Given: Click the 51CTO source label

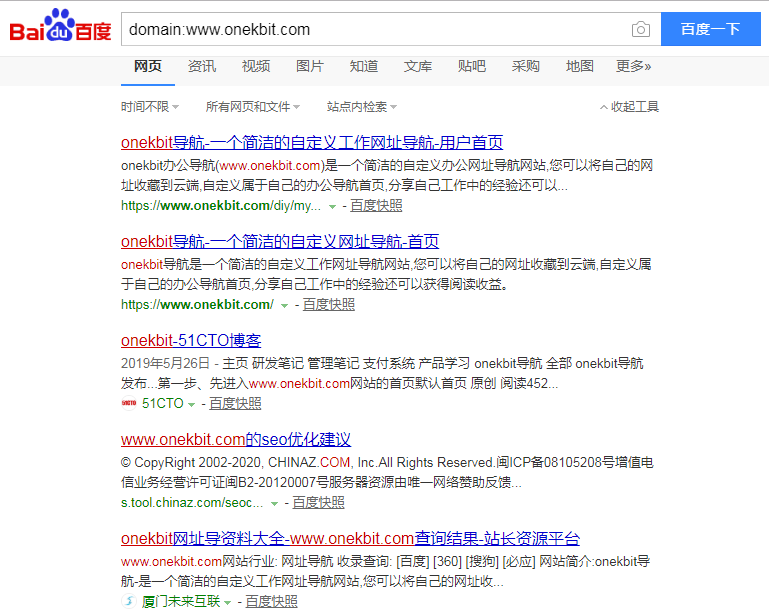Looking at the screenshot, I should pyautogui.click(x=162, y=403).
